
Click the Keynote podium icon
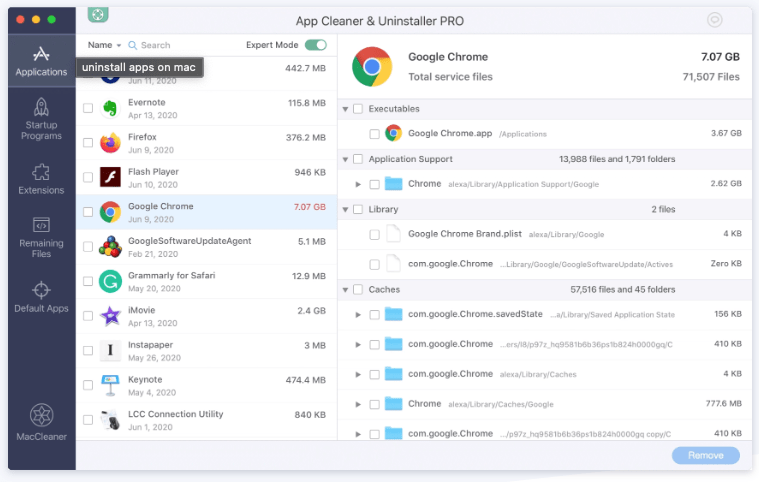[x=110, y=385]
